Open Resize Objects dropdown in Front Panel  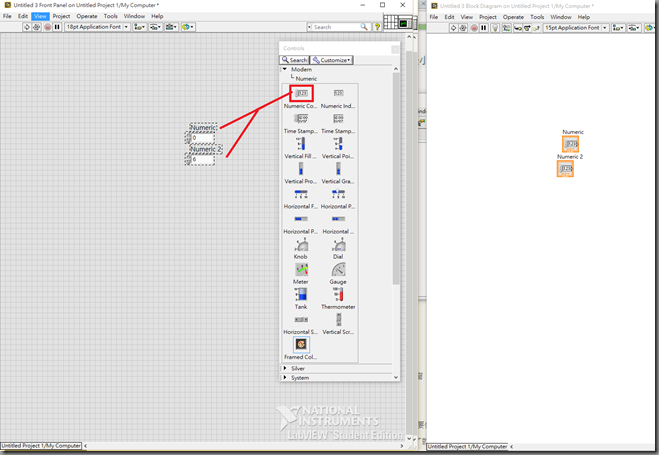click(171, 27)
